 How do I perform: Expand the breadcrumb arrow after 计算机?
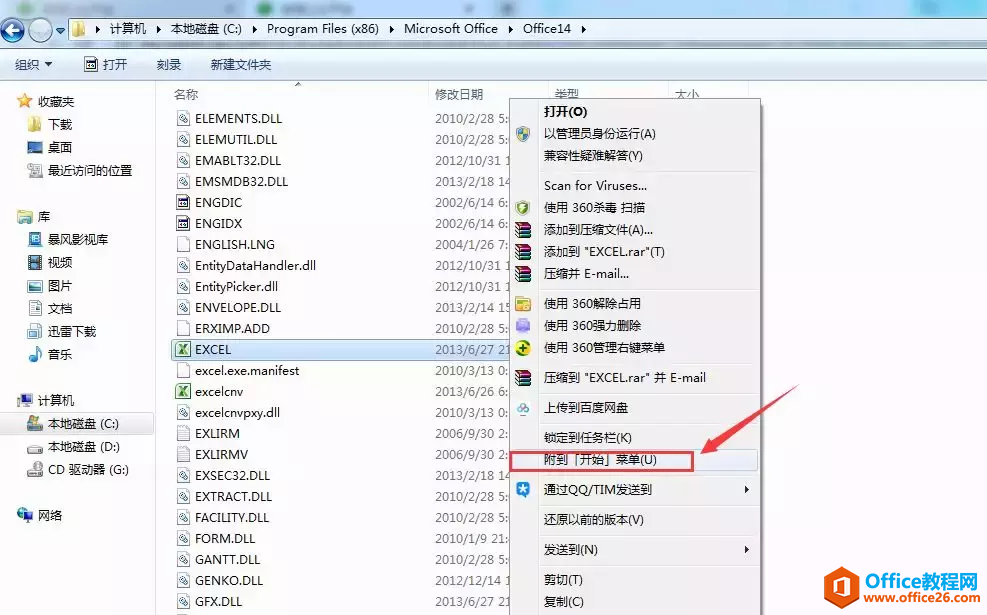coord(159,29)
